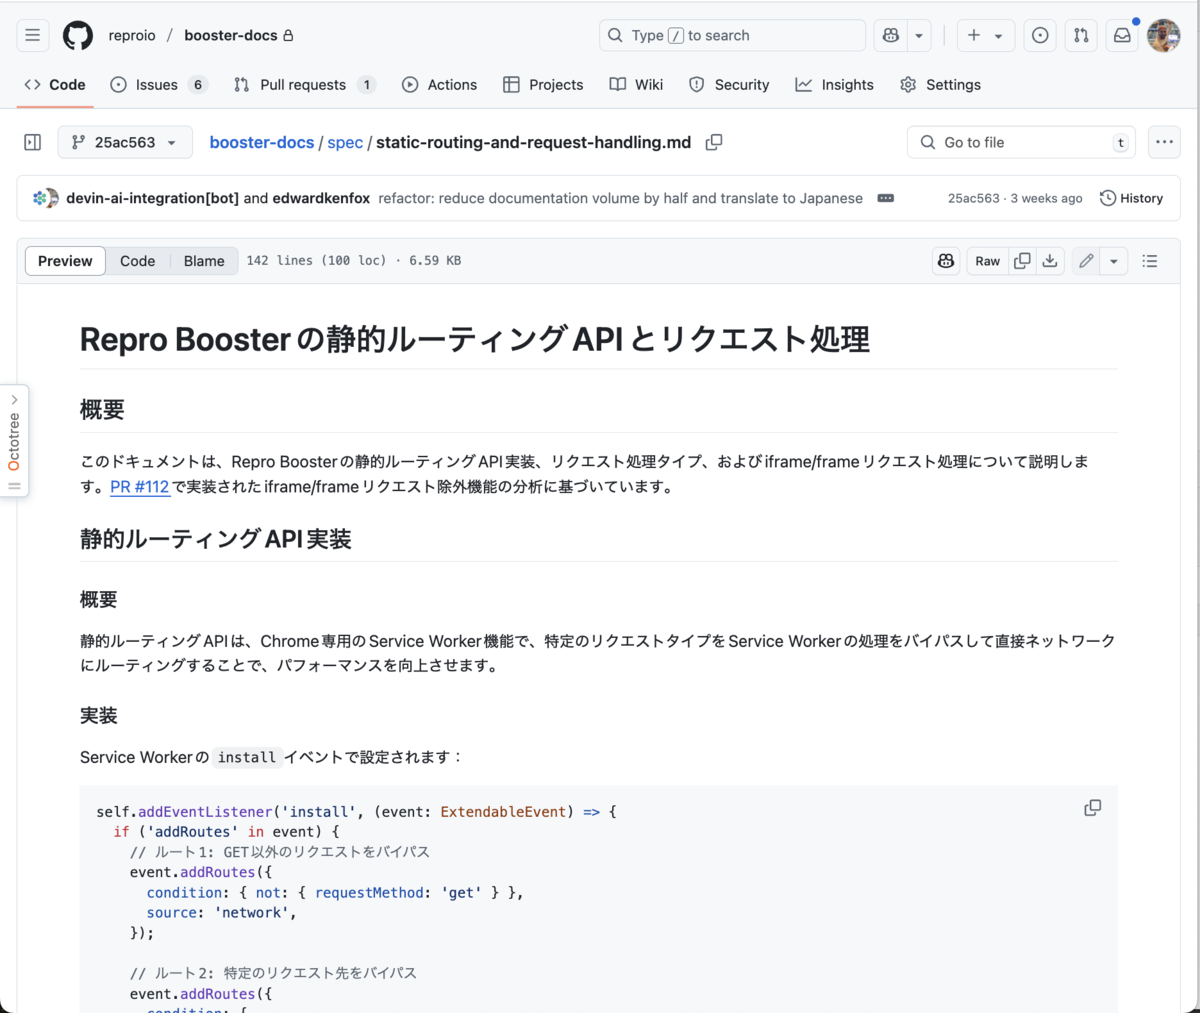
Task: Open the document outline panel
Action: click(x=1150, y=261)
